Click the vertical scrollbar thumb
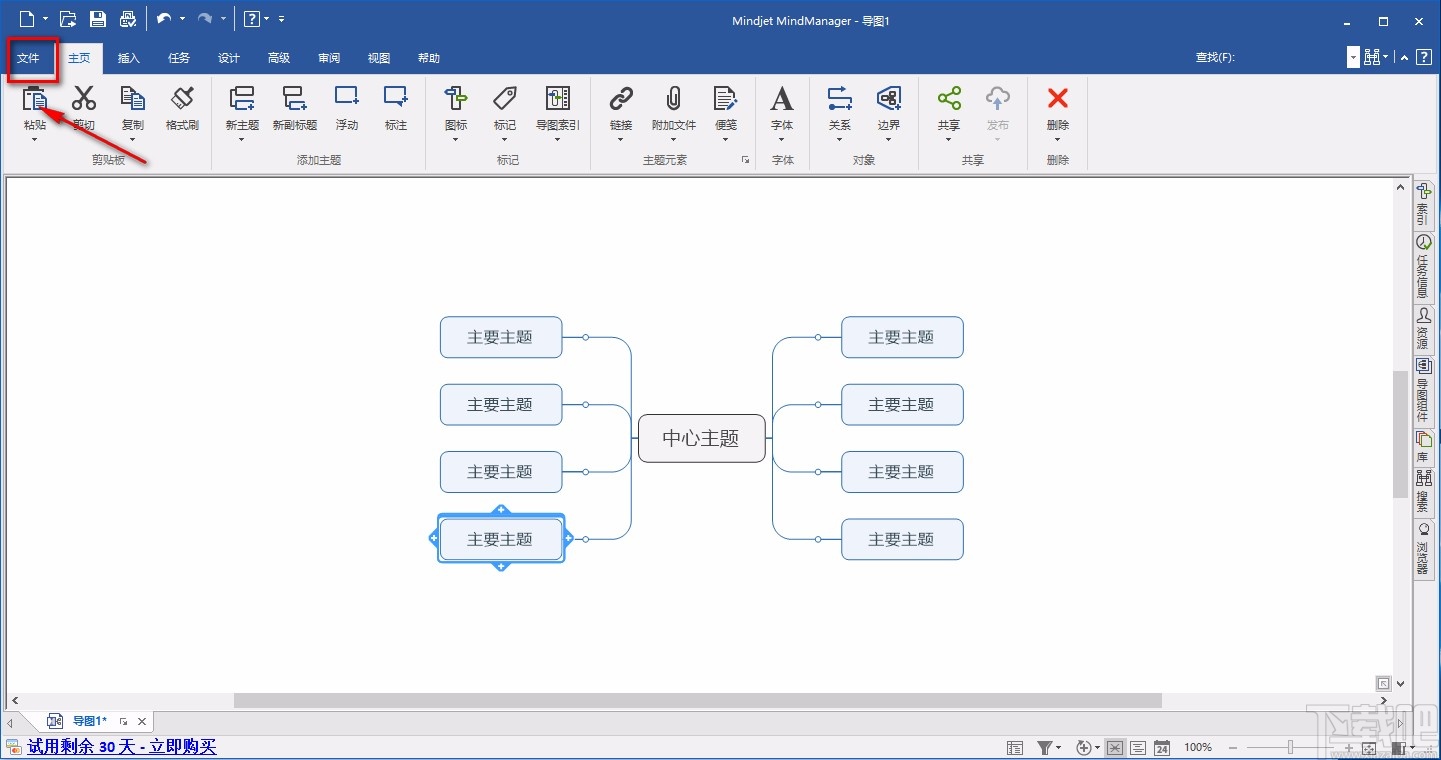 [x=1400, y=434]
